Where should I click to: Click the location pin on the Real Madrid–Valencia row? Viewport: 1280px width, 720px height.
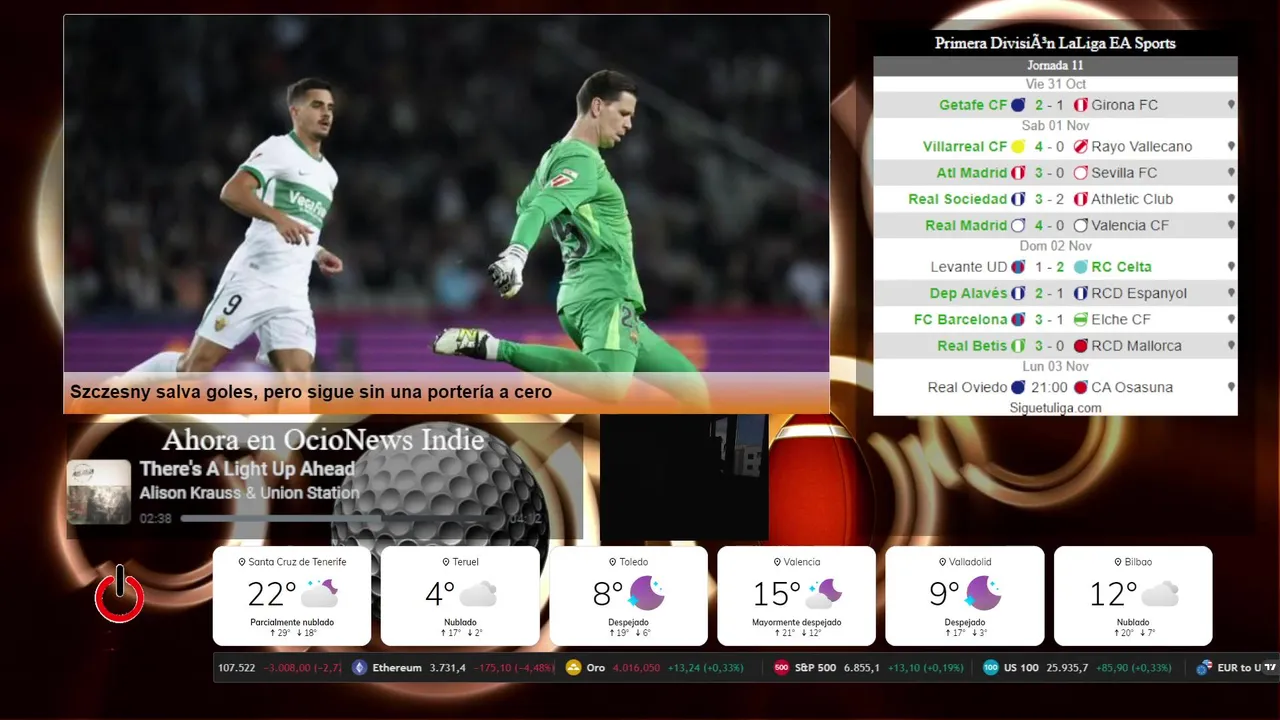click(1231, 226)
